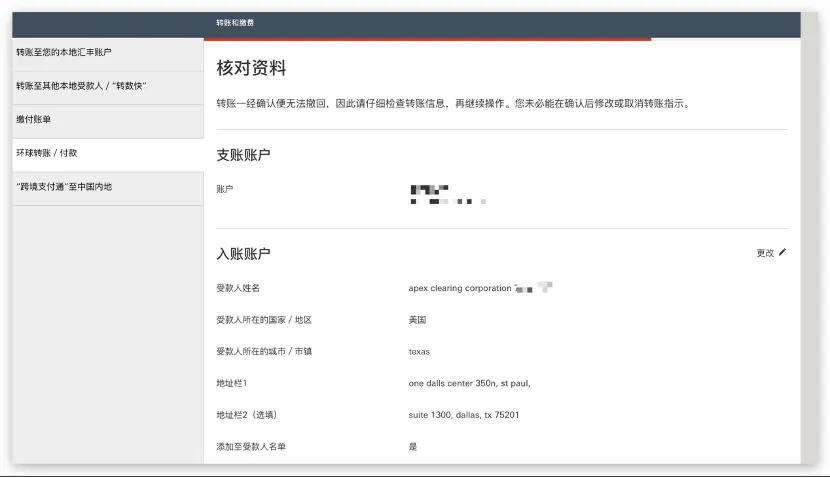830x478 pixels.
Task: Click the 入账账户 section heading
Action: coord(243,254)
